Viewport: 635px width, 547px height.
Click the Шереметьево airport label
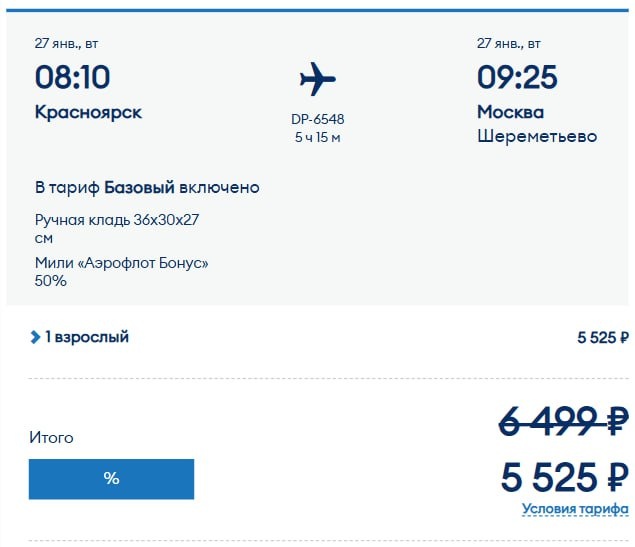point(537,136)
